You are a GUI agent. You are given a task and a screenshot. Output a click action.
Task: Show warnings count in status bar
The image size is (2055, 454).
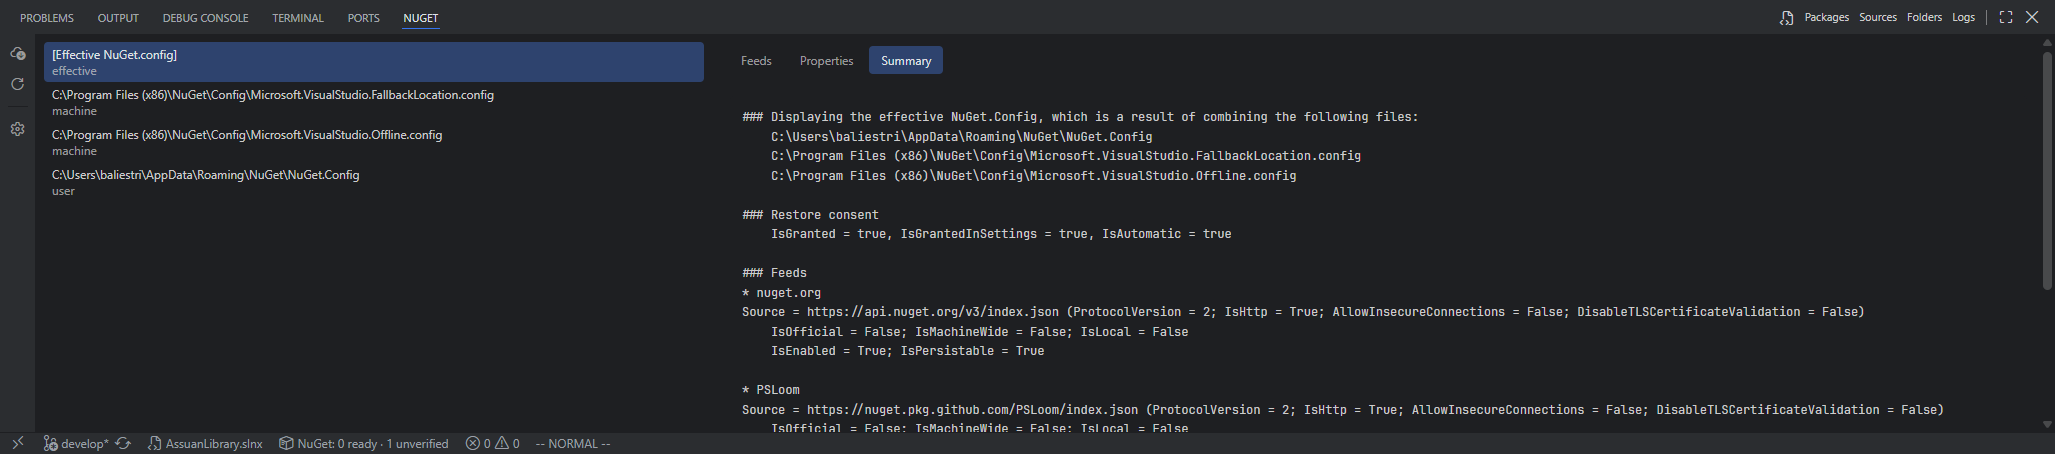(x=507, y=443)
